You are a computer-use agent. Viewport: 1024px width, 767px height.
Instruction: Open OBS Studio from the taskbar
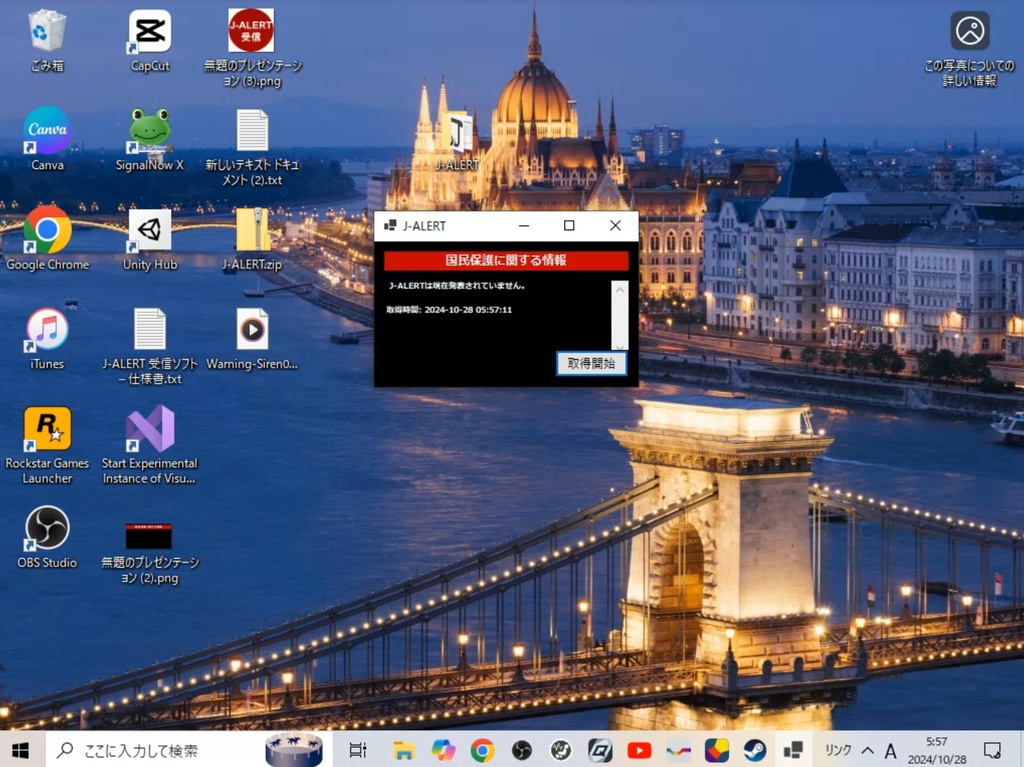(521, 750)
